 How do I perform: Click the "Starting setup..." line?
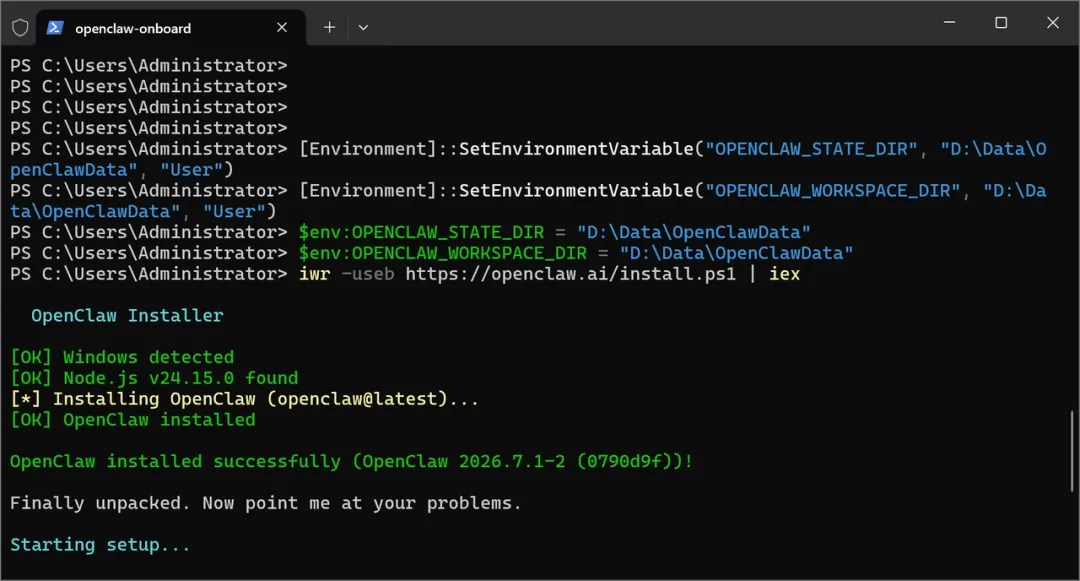(100, 545)
